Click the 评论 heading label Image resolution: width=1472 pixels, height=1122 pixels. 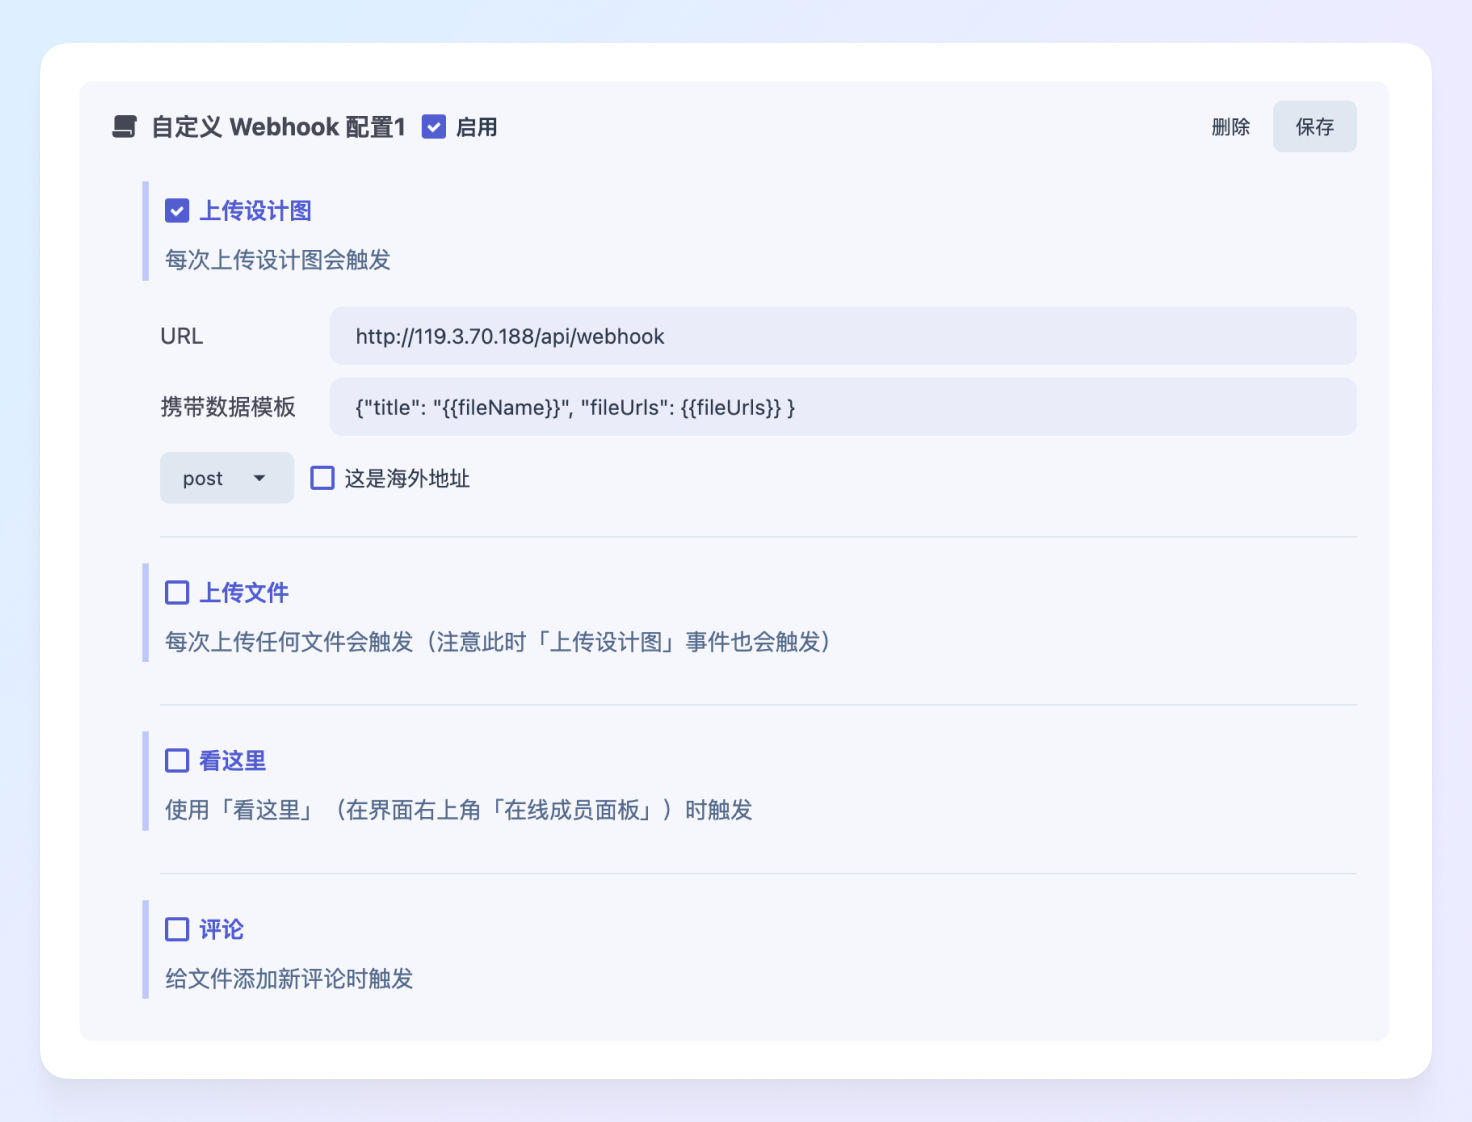point(221,930)
